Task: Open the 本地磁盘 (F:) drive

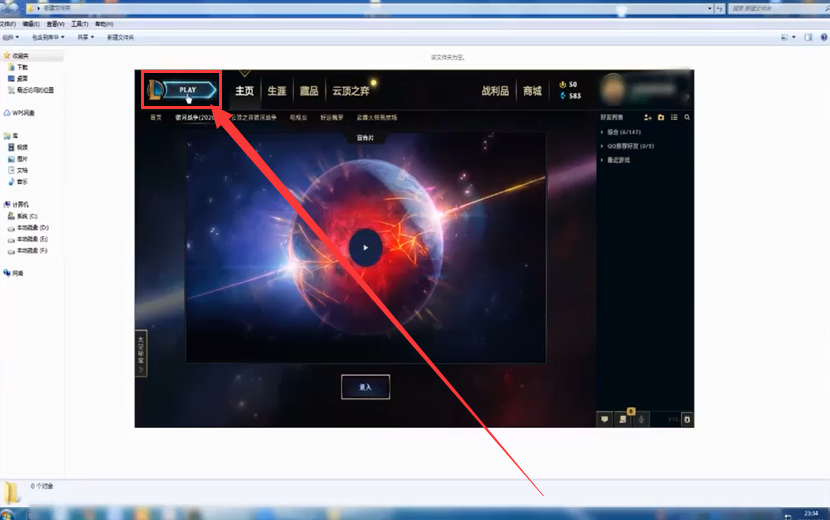Action: 33,251
